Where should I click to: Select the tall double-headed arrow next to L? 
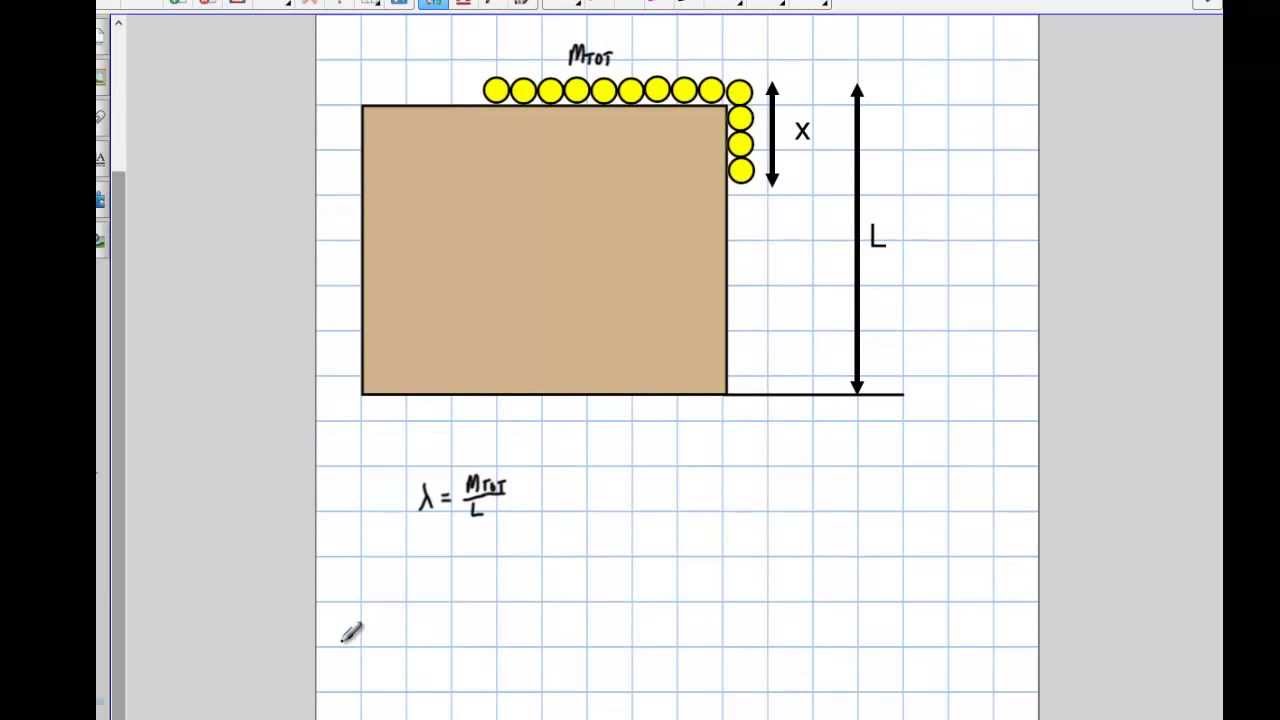click(857, 238)
